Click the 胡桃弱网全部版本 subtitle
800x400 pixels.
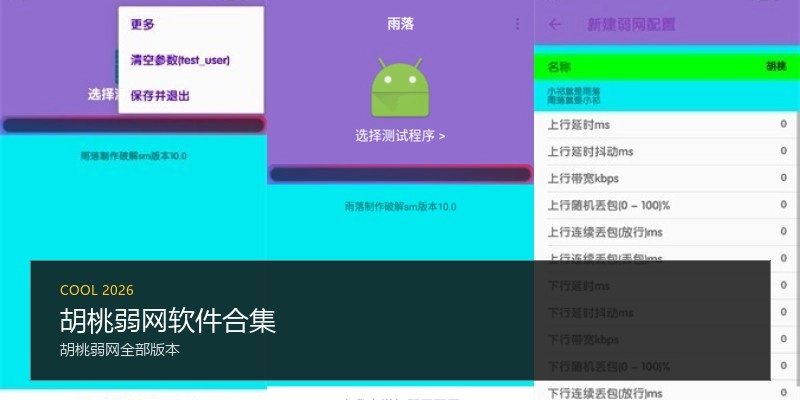[x=120, y=351]
